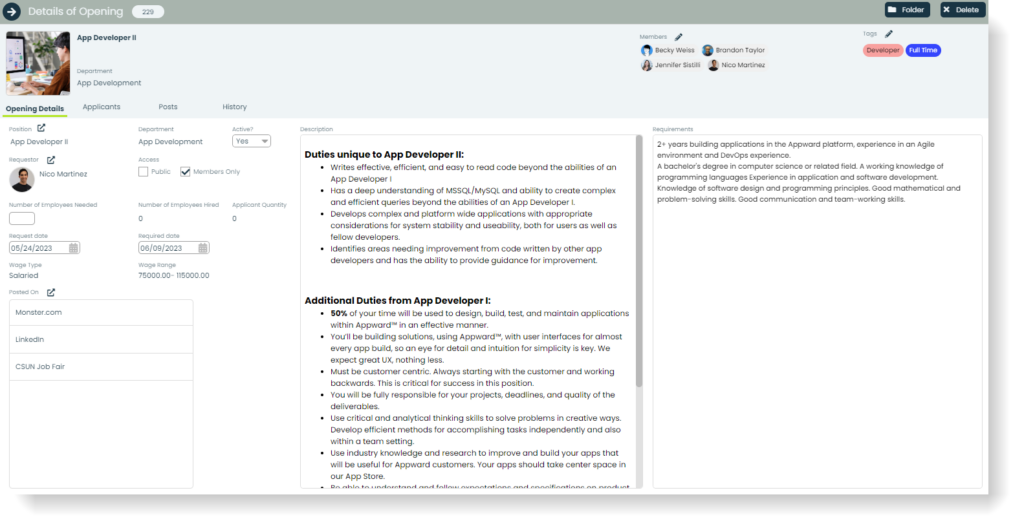Open the Folder button
The image size is (1024, 530).
coord(907,10)
